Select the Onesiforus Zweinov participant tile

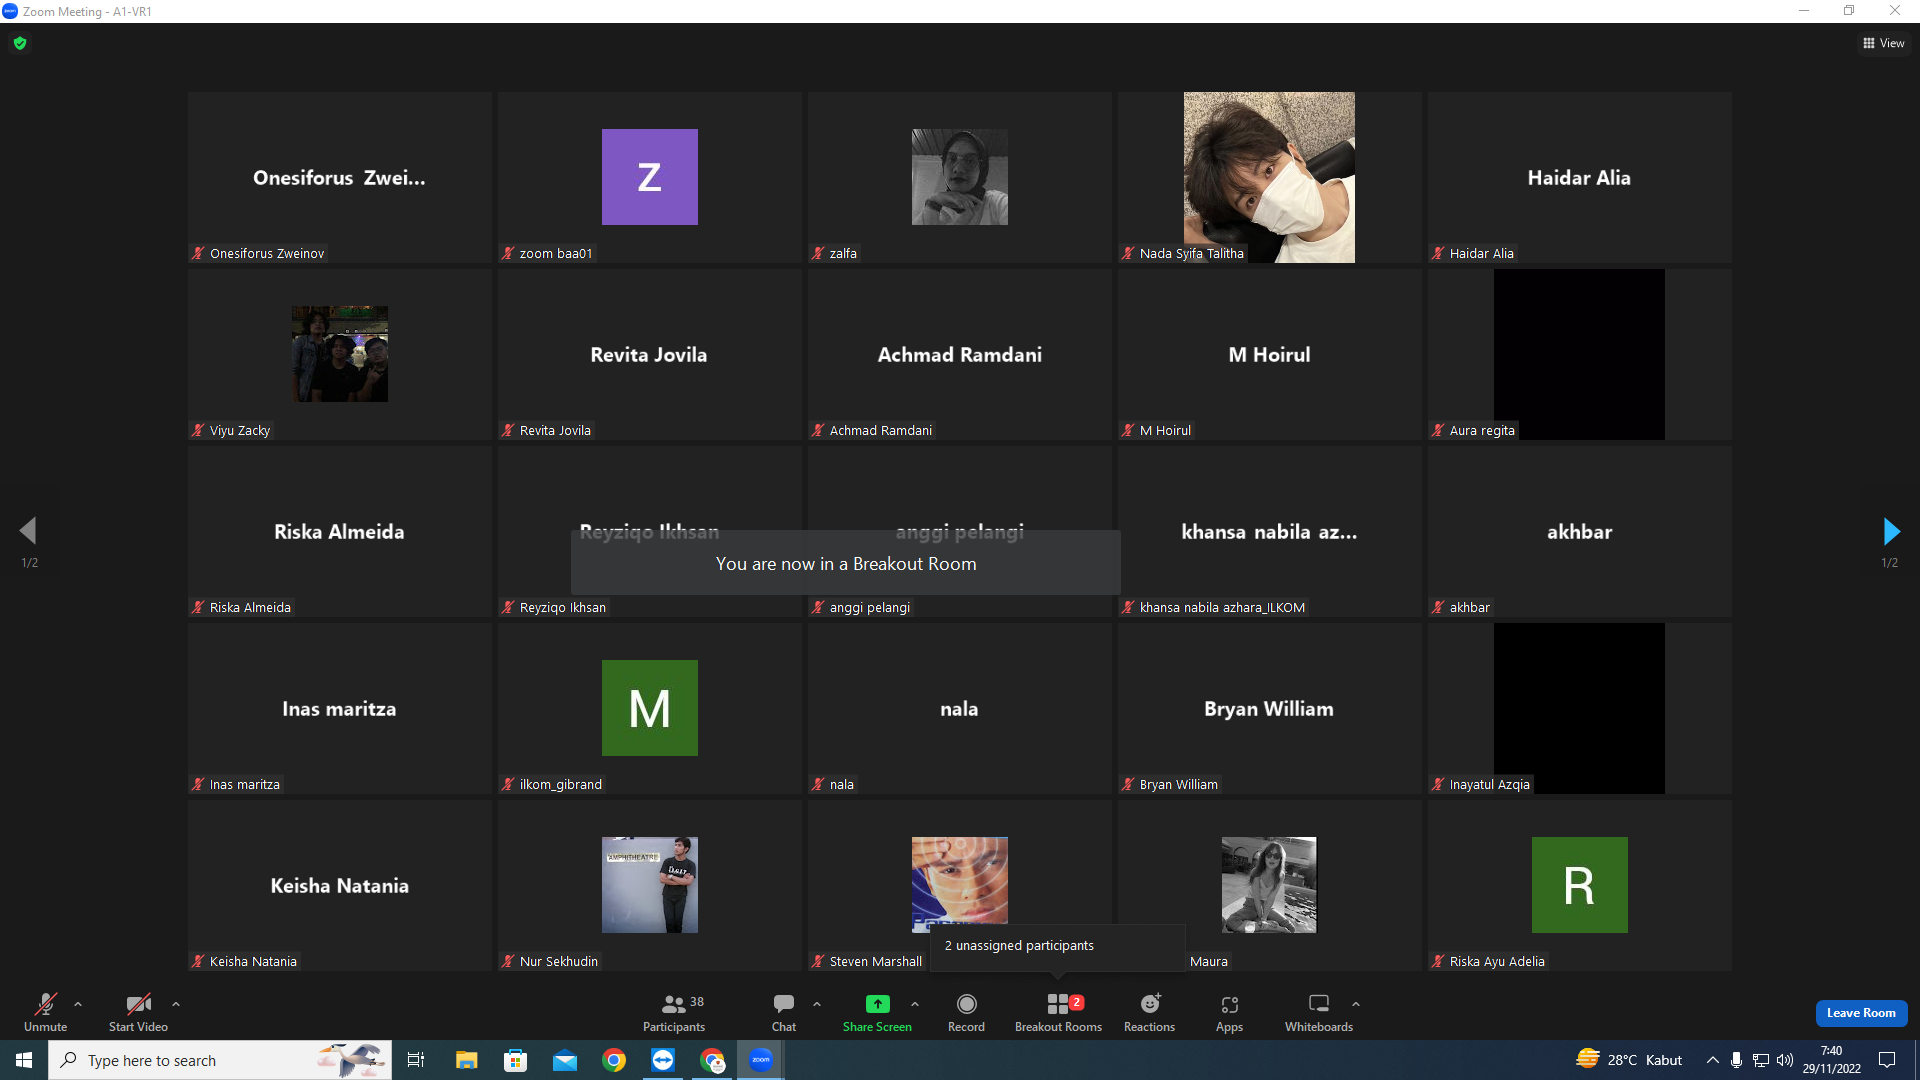click(x=340, y=178)
